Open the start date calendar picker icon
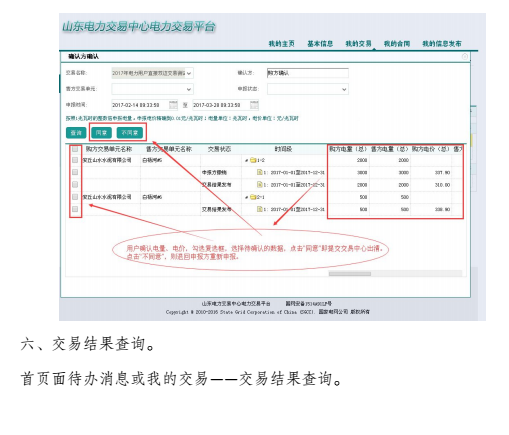The height and width of the screenshot is (435, 509). point(173,105)
